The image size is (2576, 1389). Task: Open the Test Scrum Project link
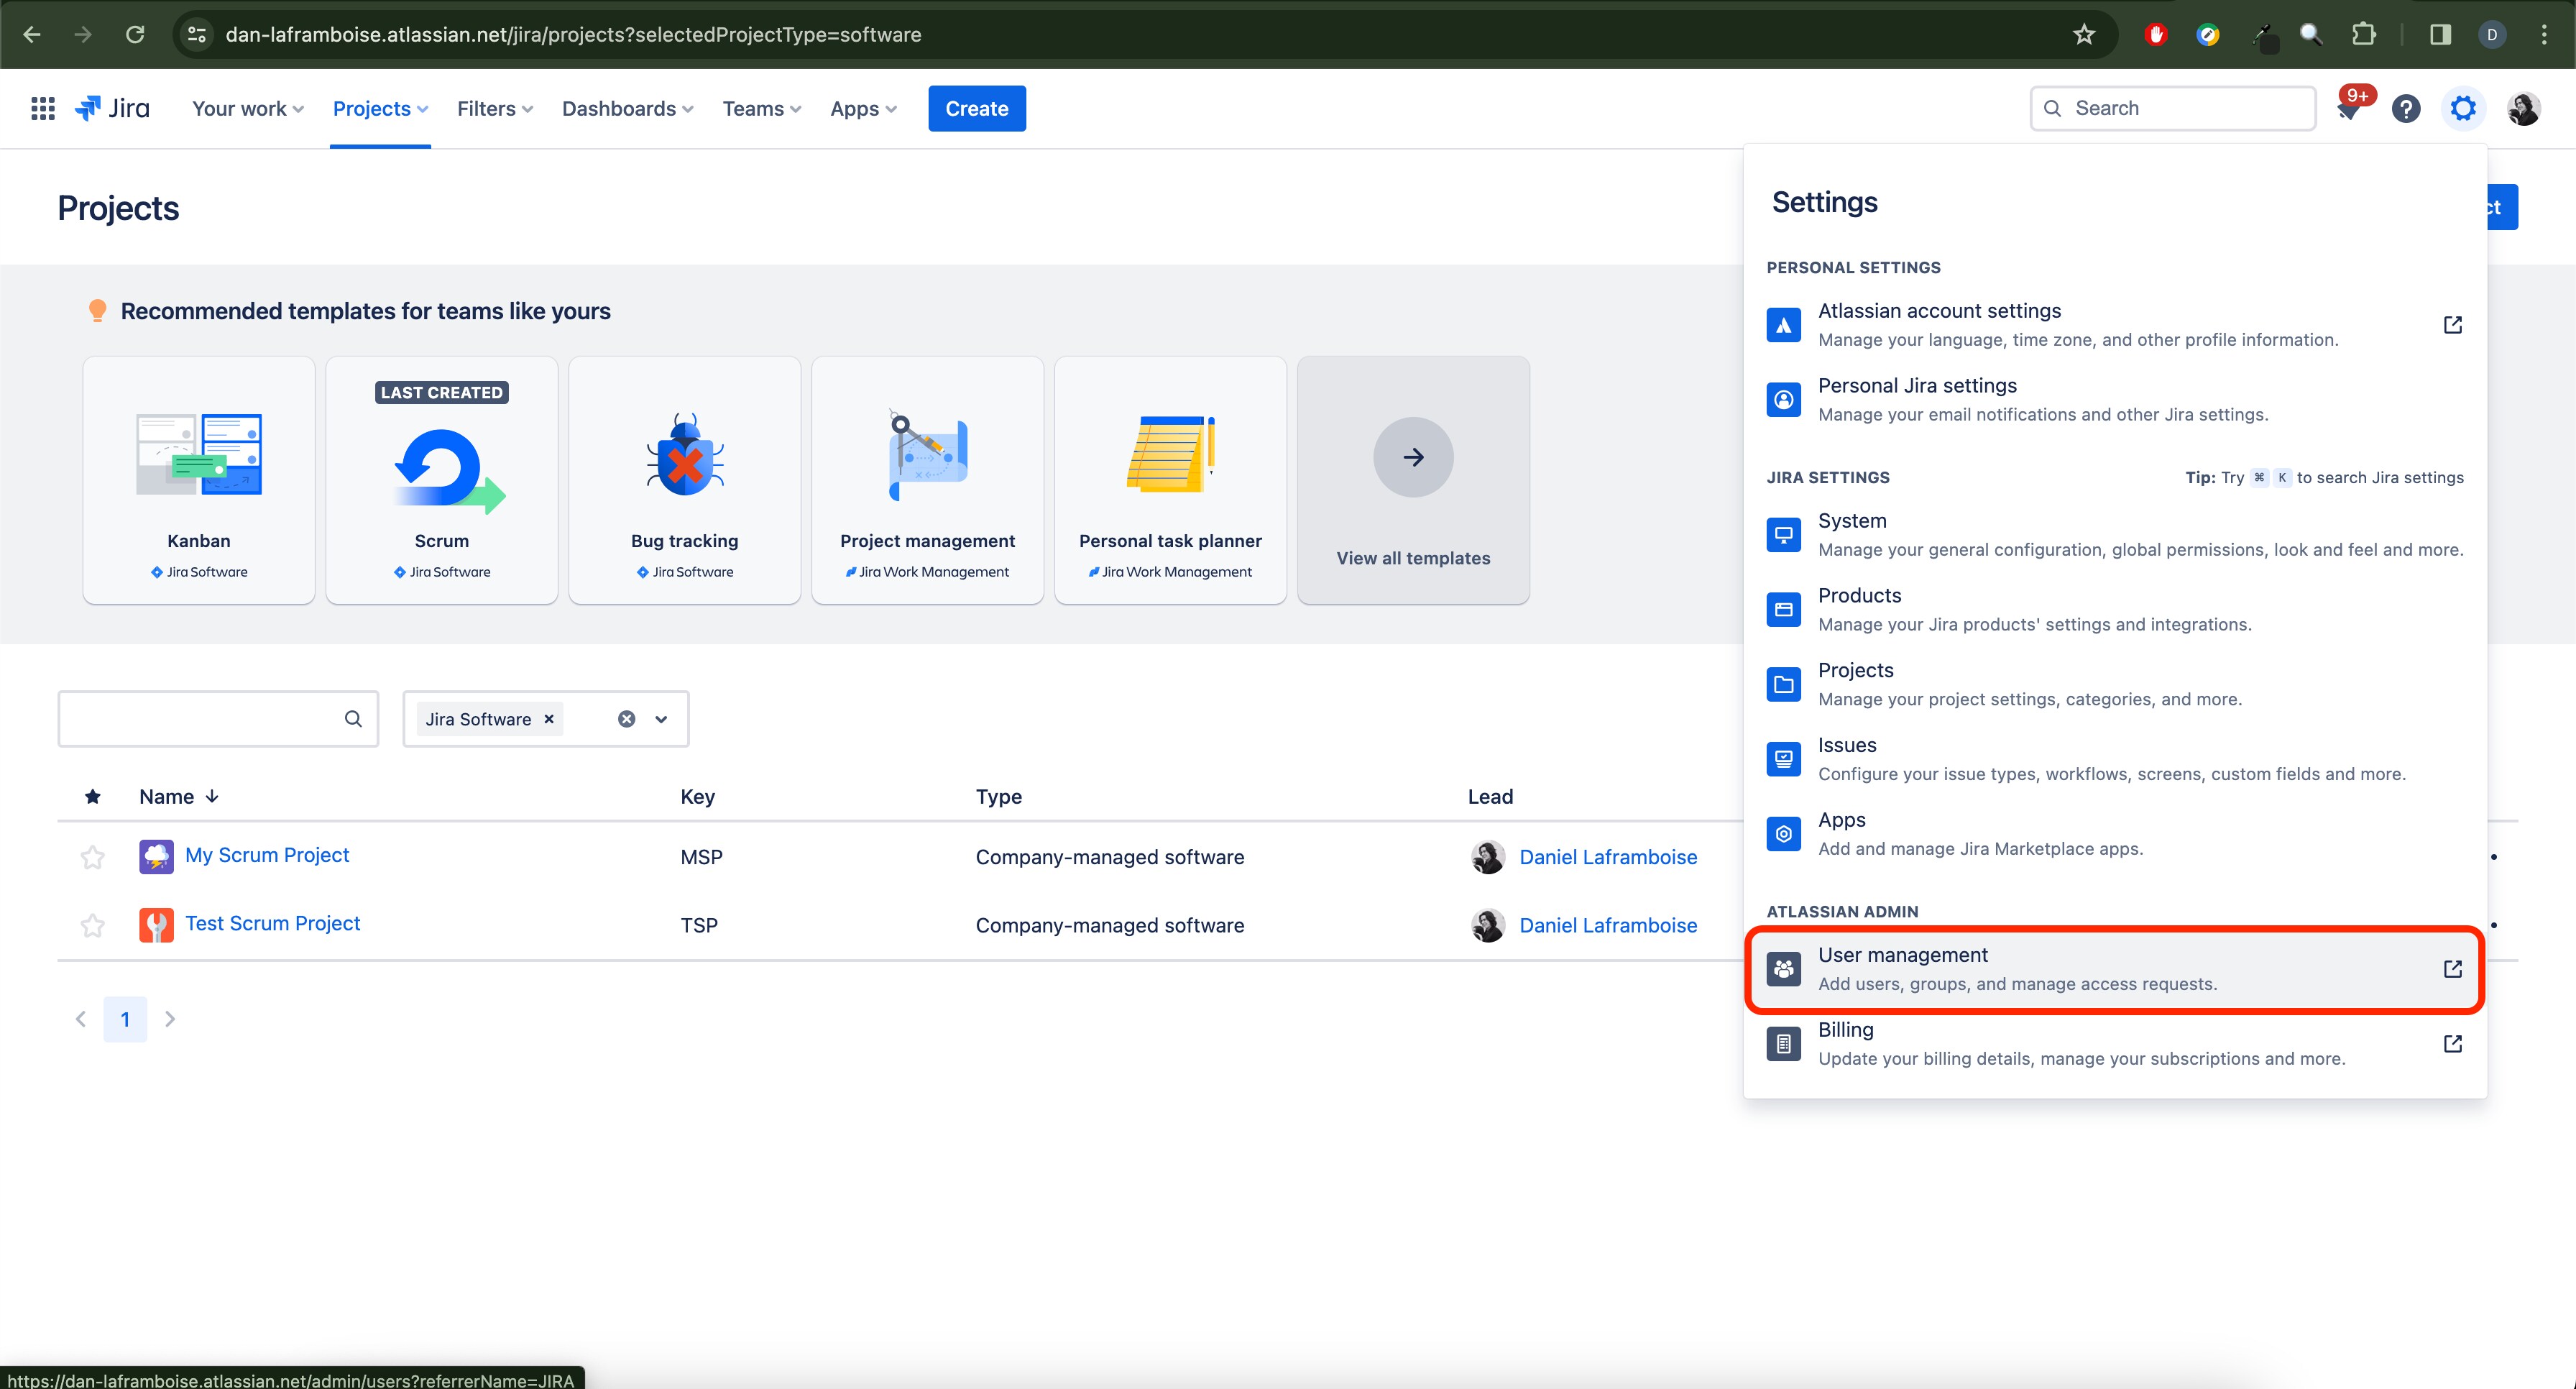coord(272,923)
